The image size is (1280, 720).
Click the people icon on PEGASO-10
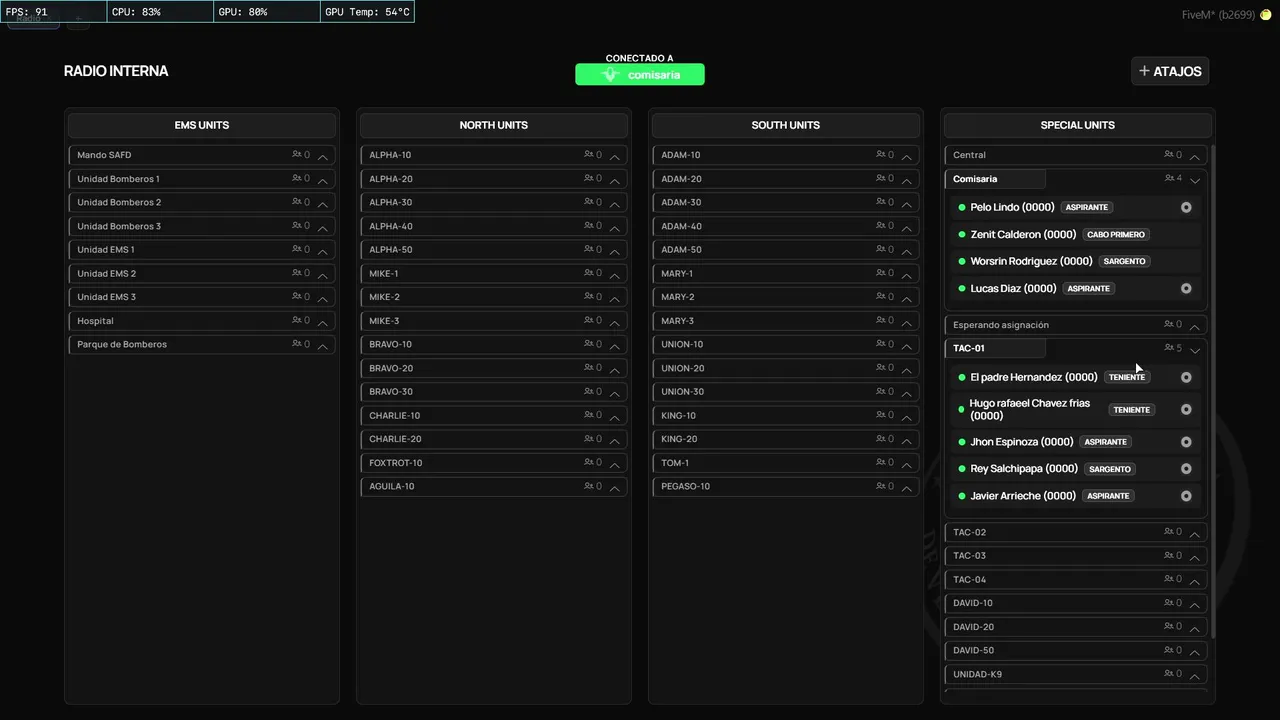(881, 486)
